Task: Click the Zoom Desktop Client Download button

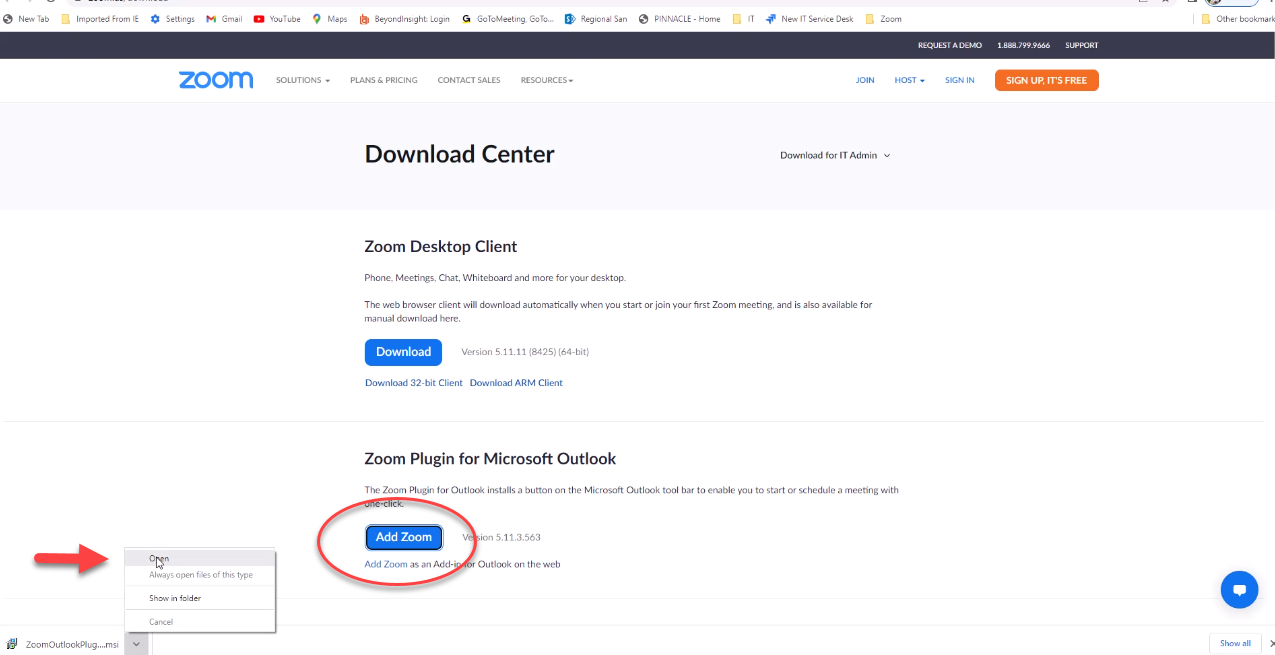Action: (x=403, y=352)
